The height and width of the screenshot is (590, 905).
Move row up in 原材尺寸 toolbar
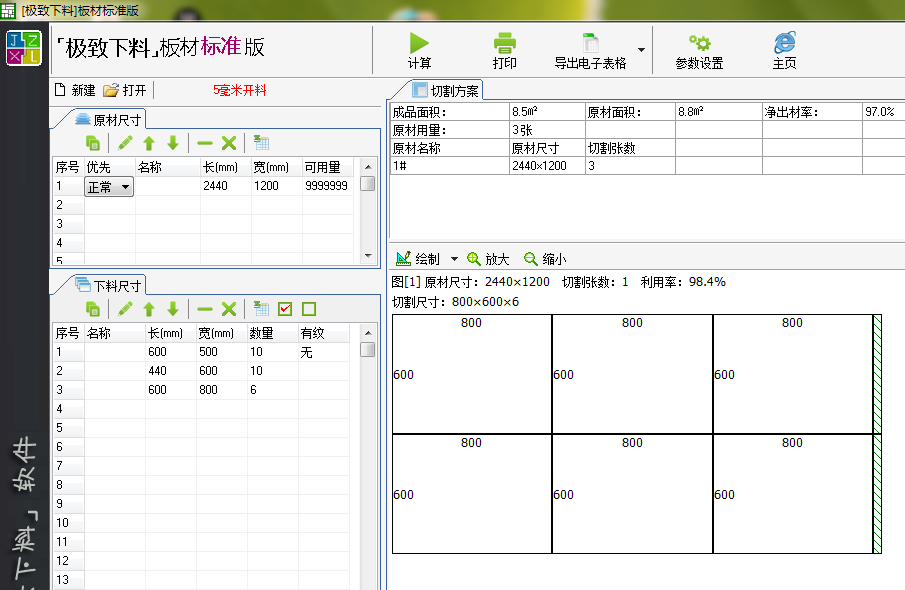[149, 143]
